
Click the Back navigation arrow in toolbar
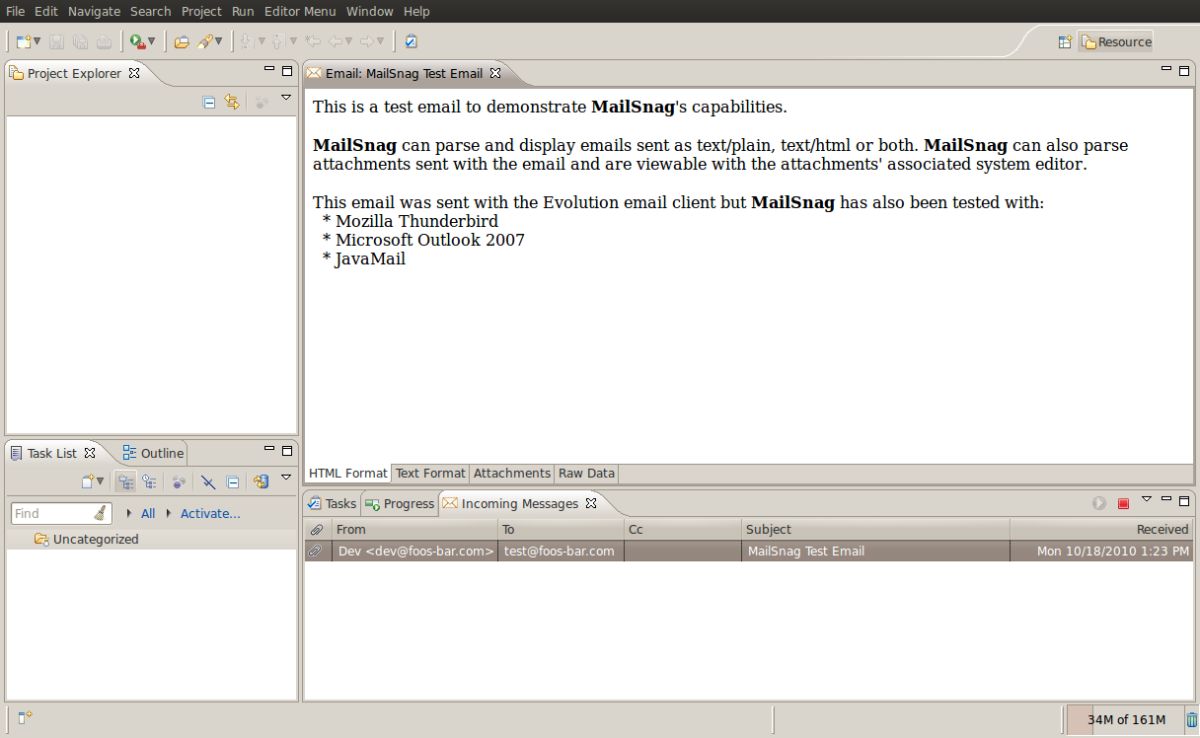pos(337,42)
